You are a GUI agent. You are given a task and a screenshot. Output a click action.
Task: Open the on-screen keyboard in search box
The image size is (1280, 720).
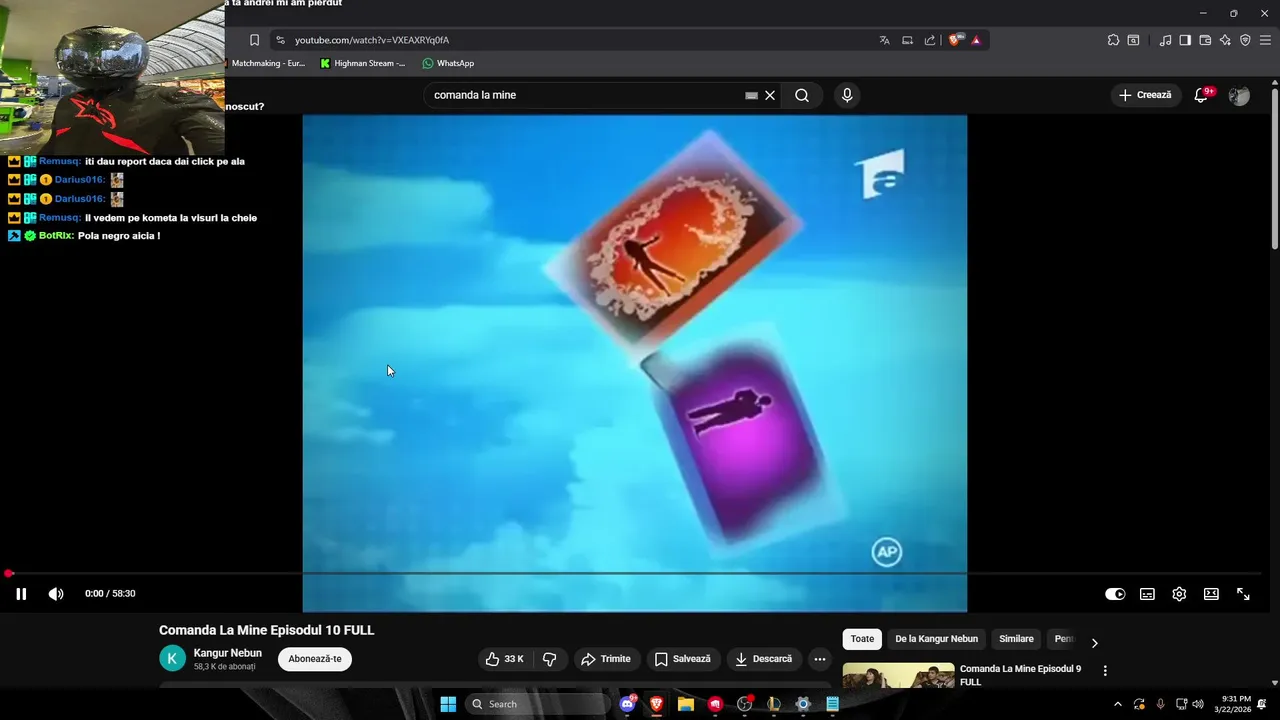(752, 95)
